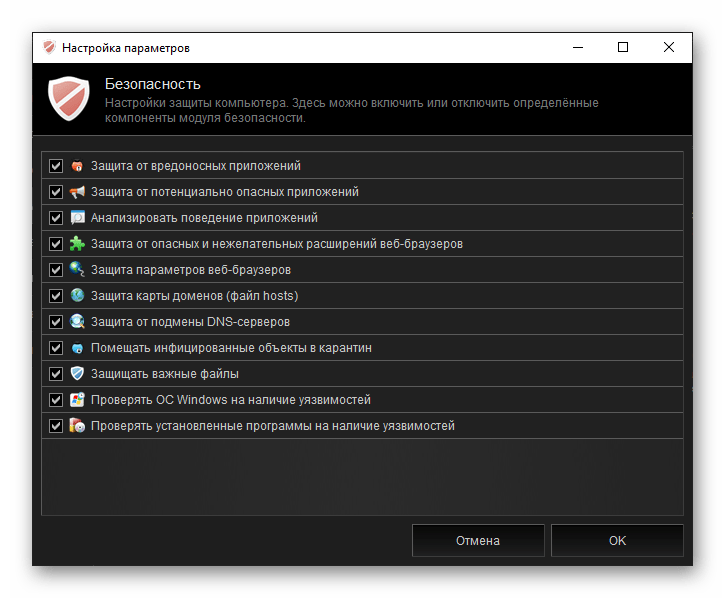The height and width of the screenshot is (598, 725).
Task: Select the text Защита от вредоносных приложений
Action: point(196,166)
